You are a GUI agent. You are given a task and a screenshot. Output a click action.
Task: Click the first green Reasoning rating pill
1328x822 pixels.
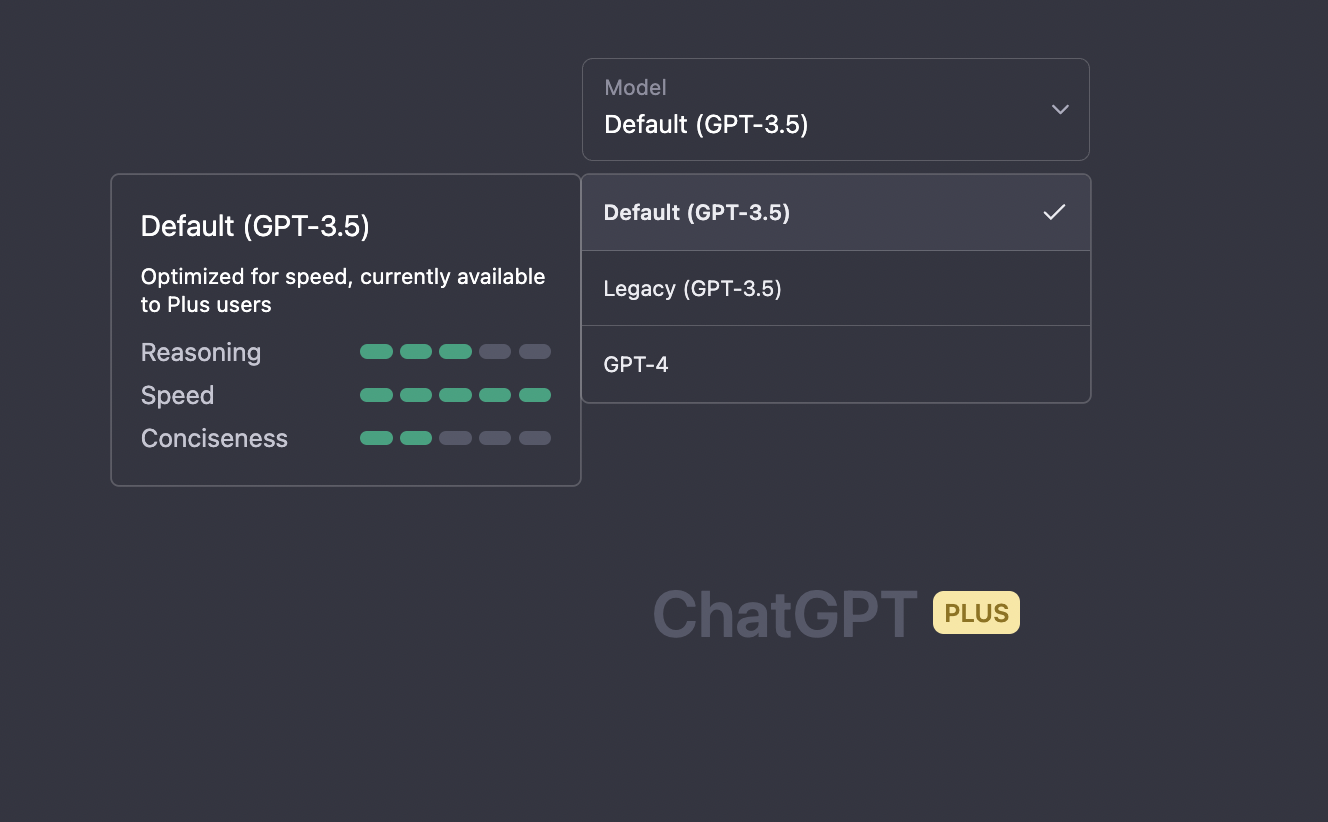click(x=376, y=352)
